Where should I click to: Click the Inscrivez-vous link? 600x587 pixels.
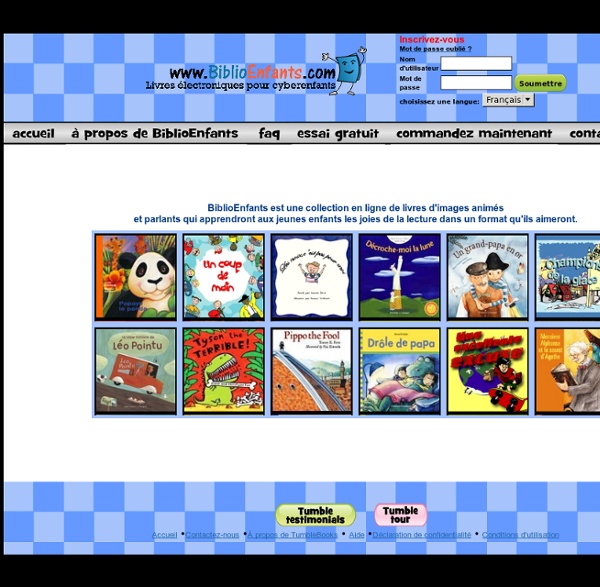pos(432,39)
